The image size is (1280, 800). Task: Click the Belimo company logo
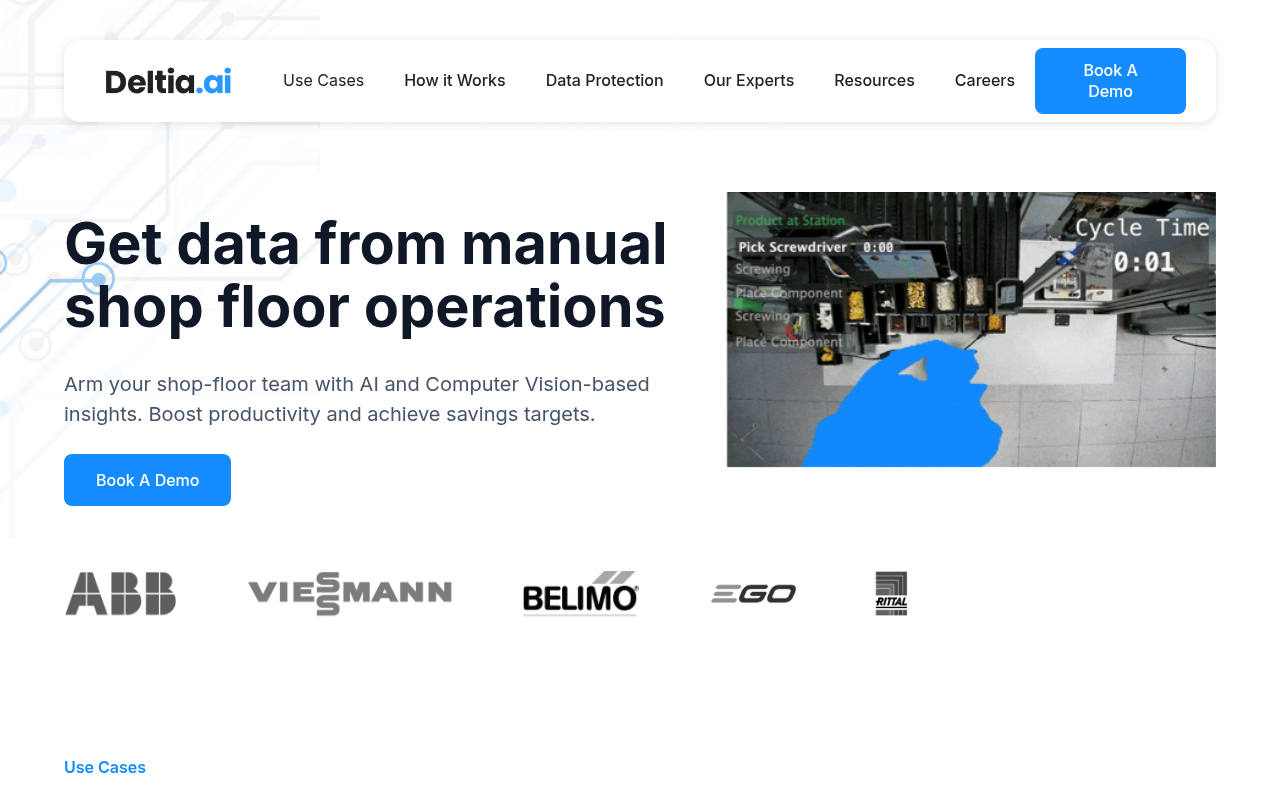[x=580, y=593]
